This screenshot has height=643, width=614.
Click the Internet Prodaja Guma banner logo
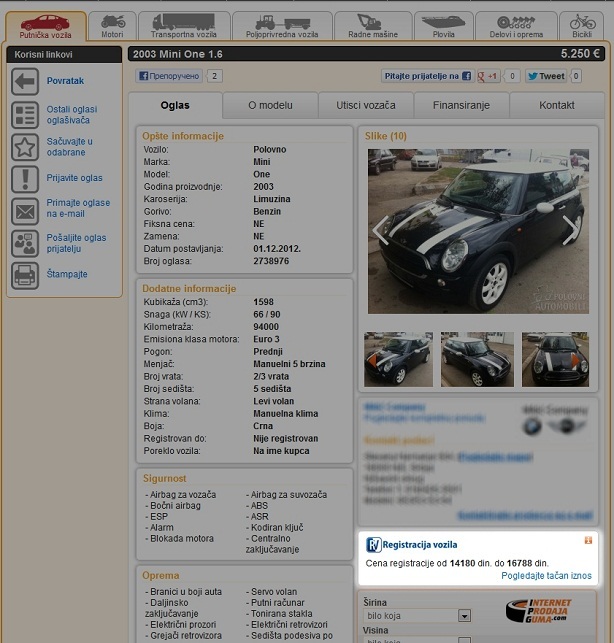(539, 611)
